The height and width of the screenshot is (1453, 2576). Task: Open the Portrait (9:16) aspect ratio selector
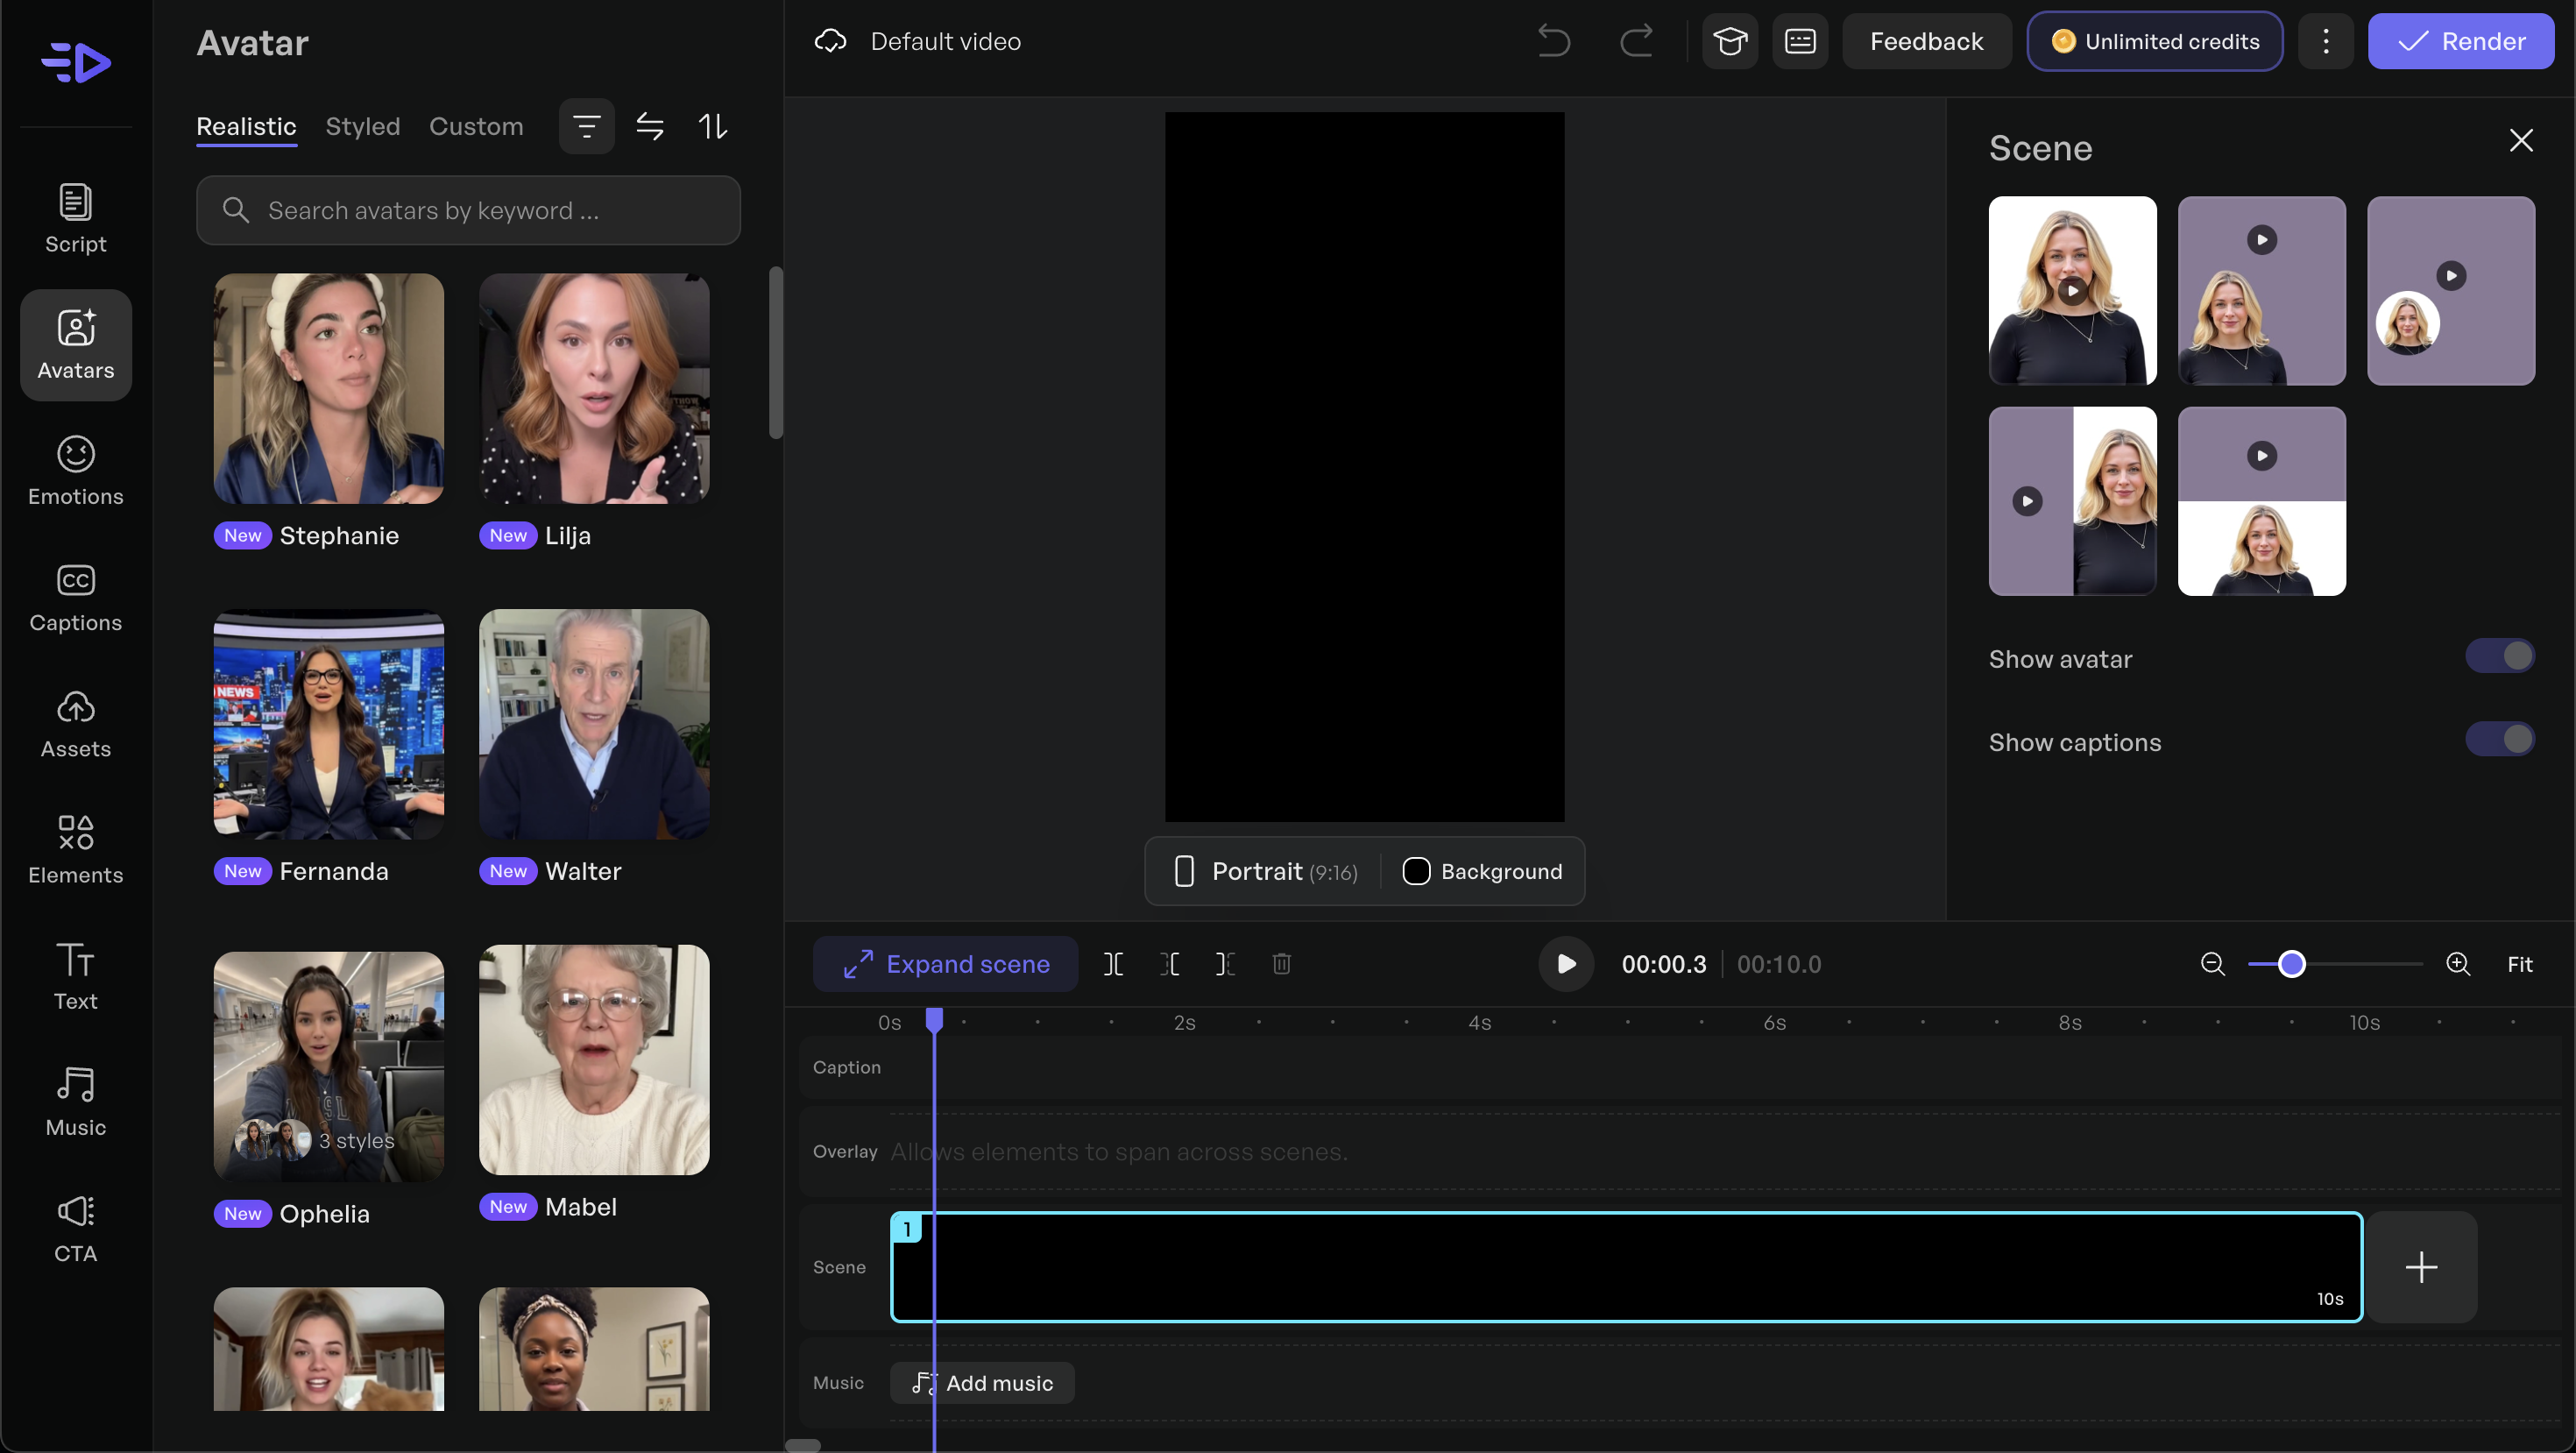[x=1266, y=871]
